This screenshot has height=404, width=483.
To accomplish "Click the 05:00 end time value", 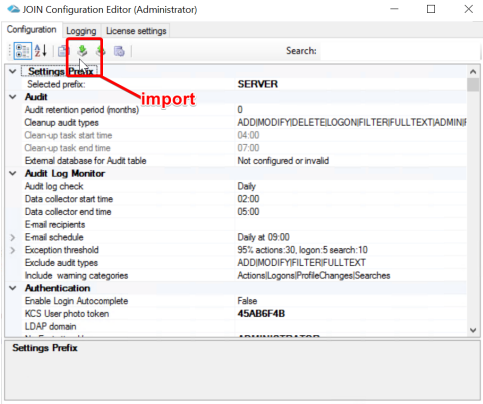I will (x=248, y=212).
